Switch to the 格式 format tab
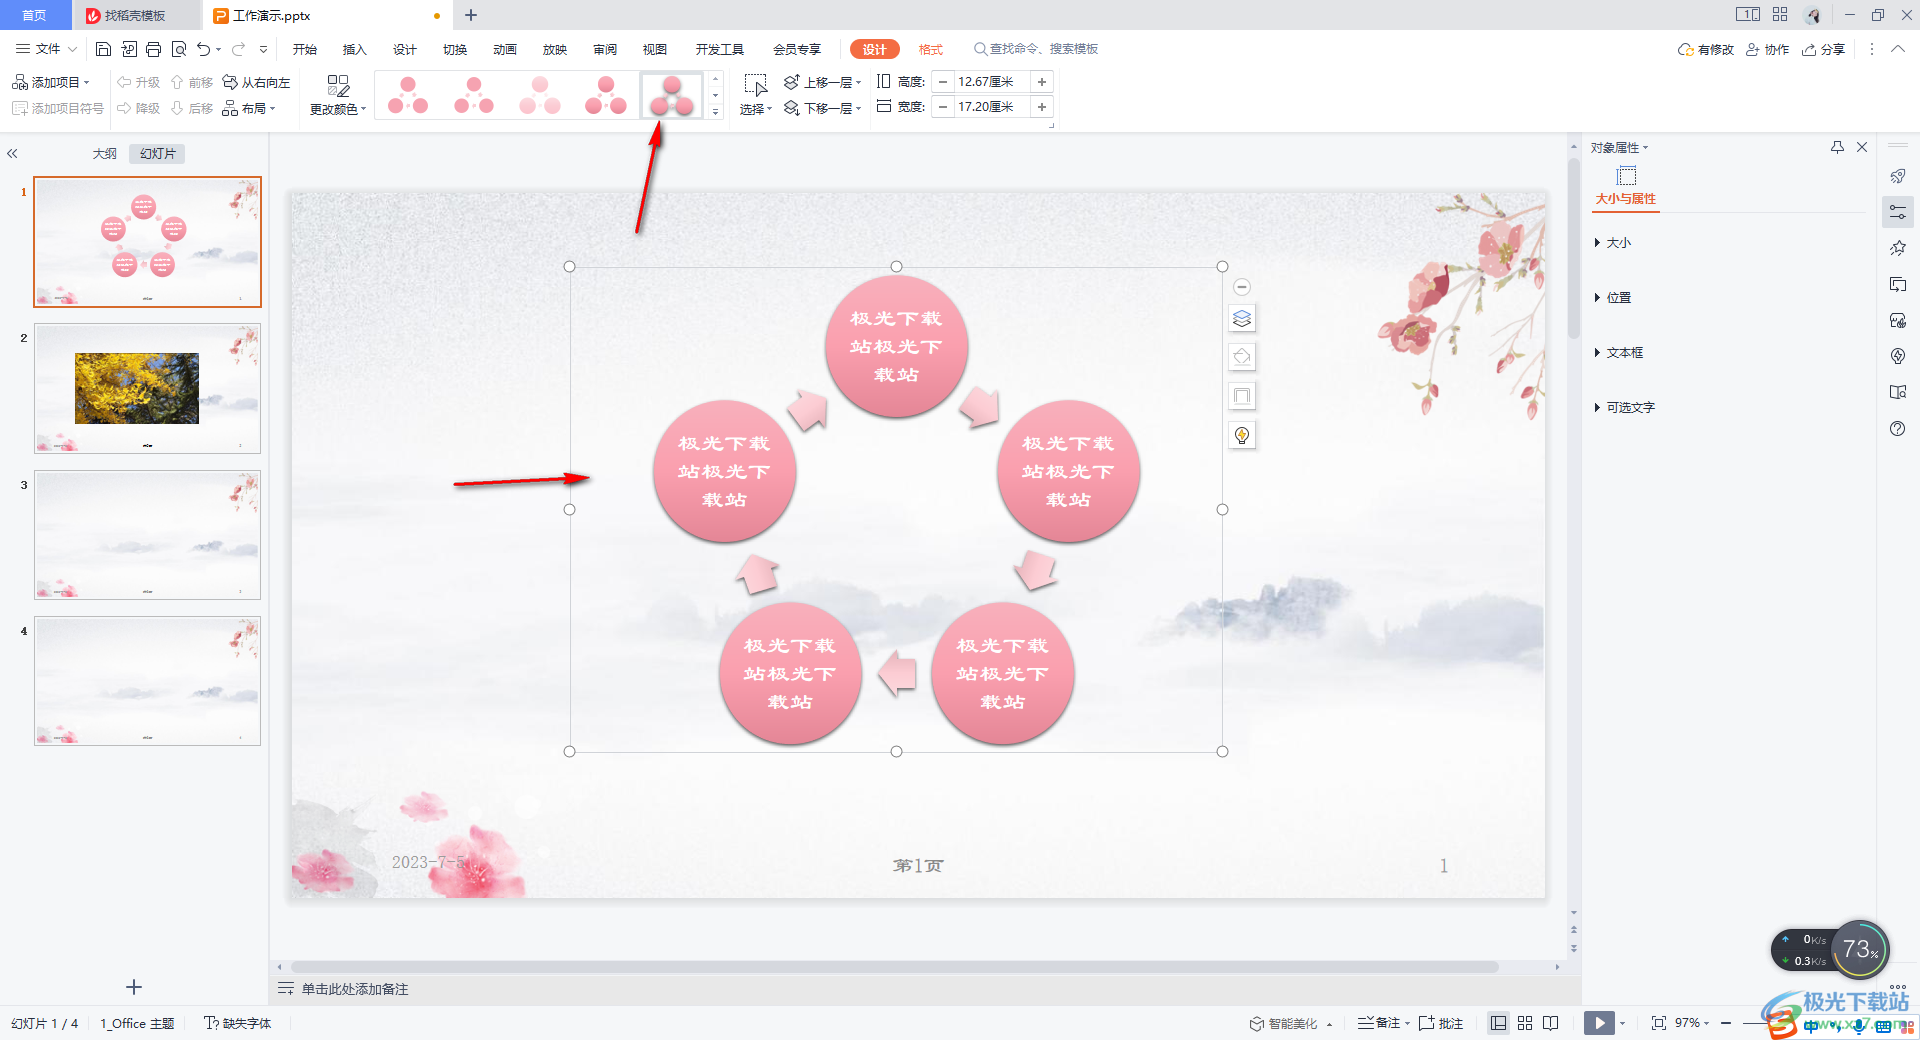 [931, 49]
